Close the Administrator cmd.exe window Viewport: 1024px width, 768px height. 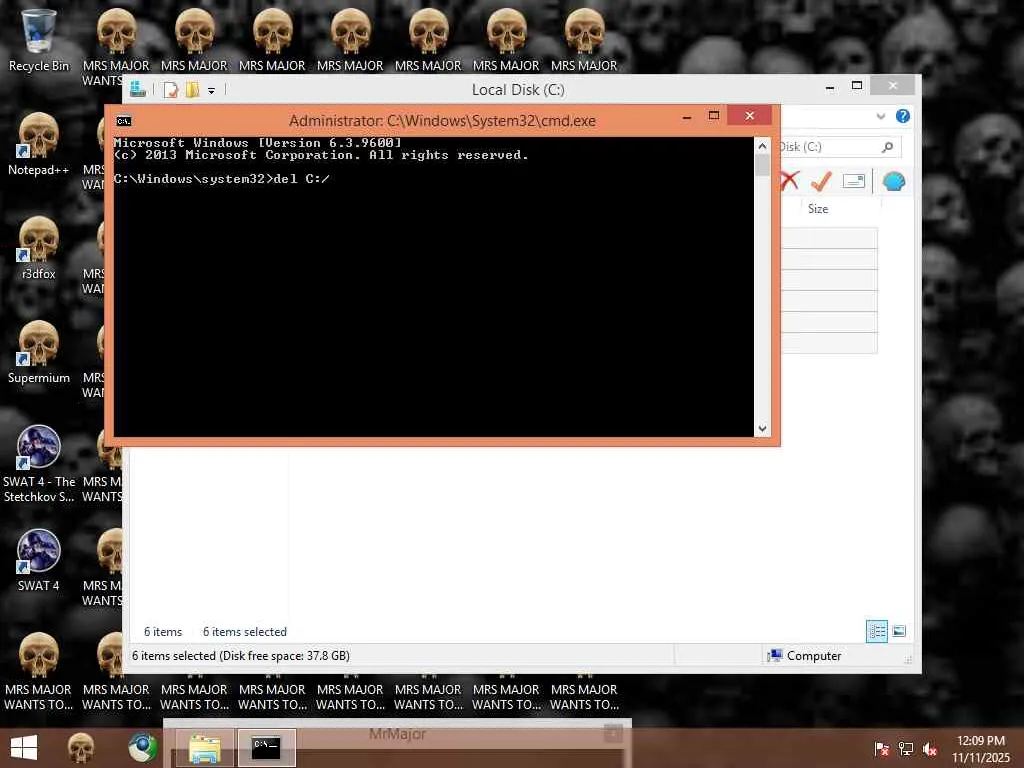tap(750, 115)
